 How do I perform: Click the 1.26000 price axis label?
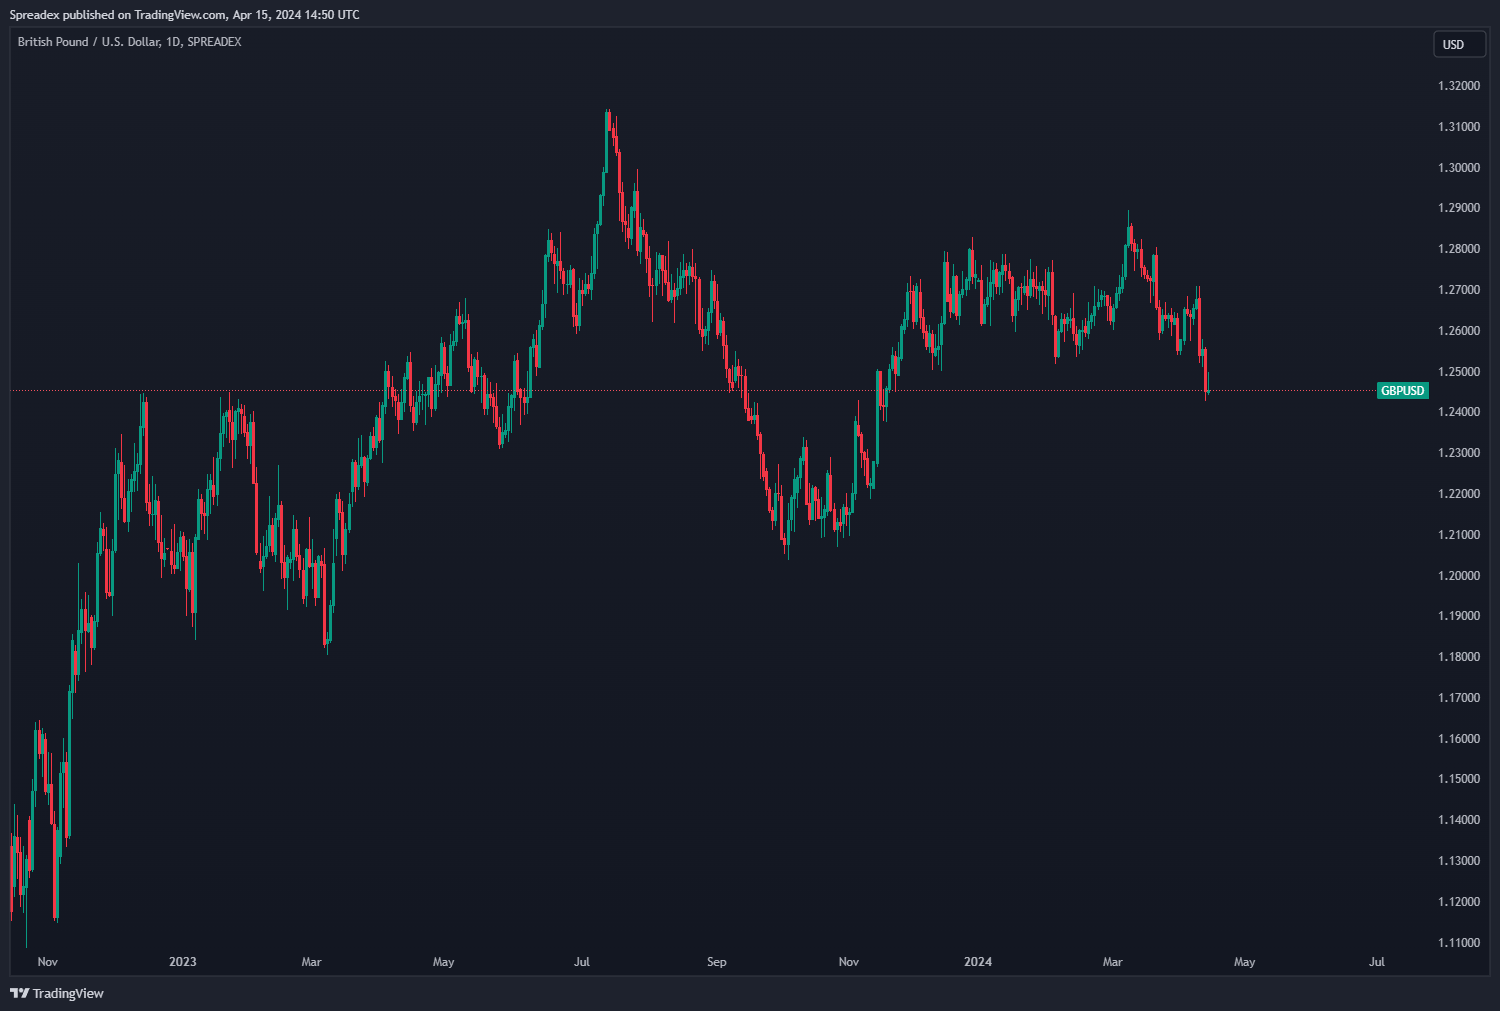pos(1459,331)
